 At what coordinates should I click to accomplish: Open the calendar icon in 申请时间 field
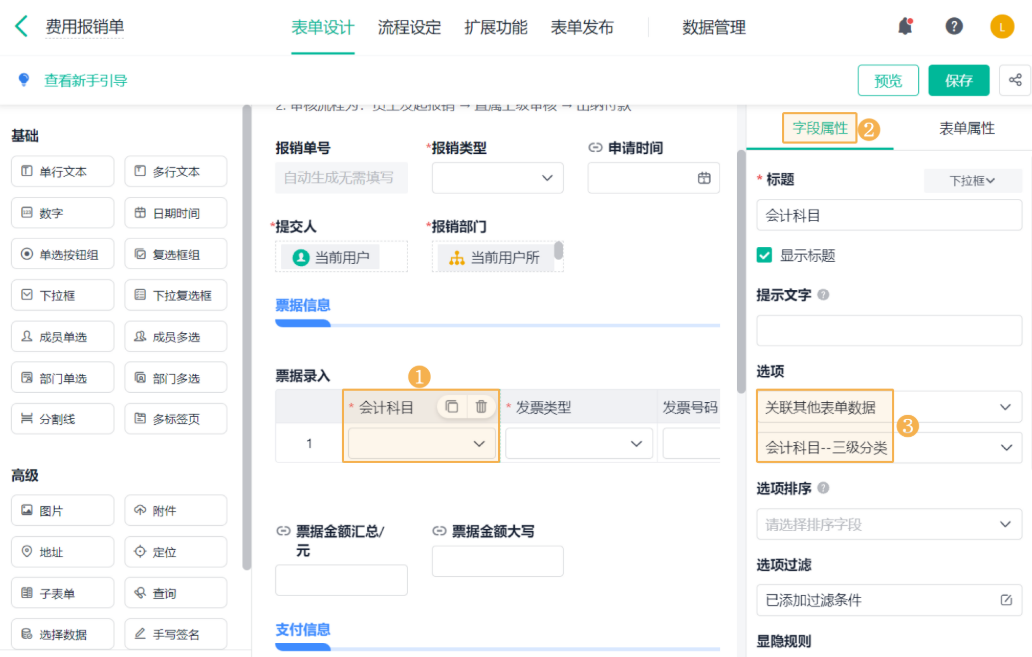[704, 178]
